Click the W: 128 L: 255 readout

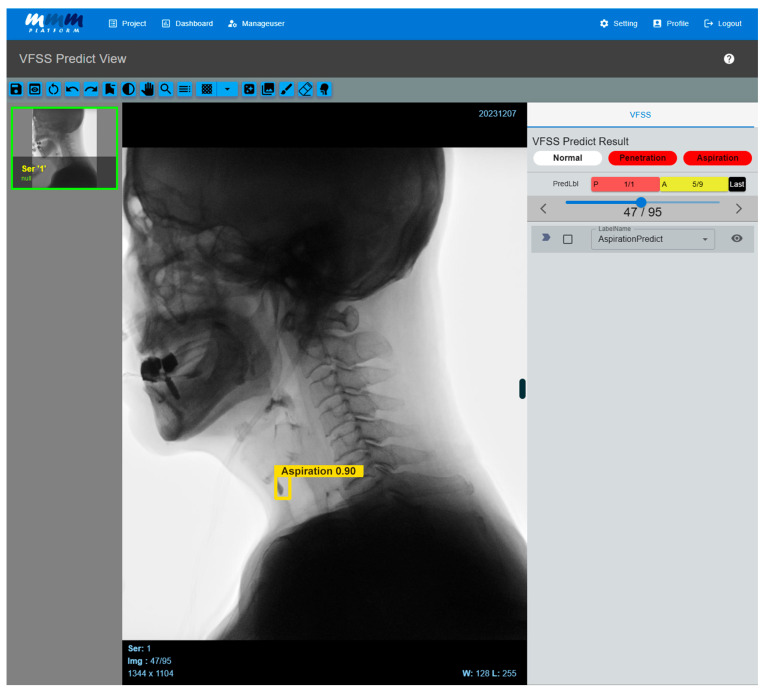click(489, 673)
